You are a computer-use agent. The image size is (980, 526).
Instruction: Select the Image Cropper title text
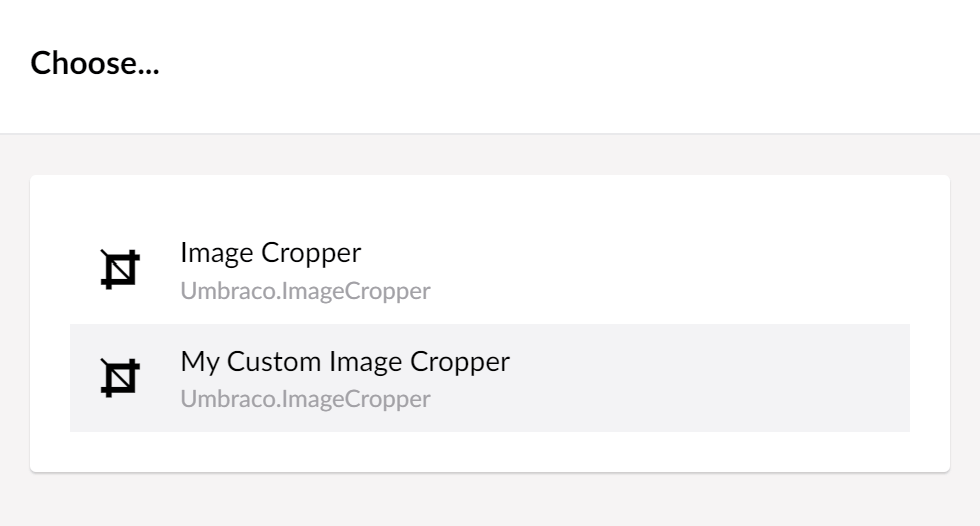coord(270,253)
